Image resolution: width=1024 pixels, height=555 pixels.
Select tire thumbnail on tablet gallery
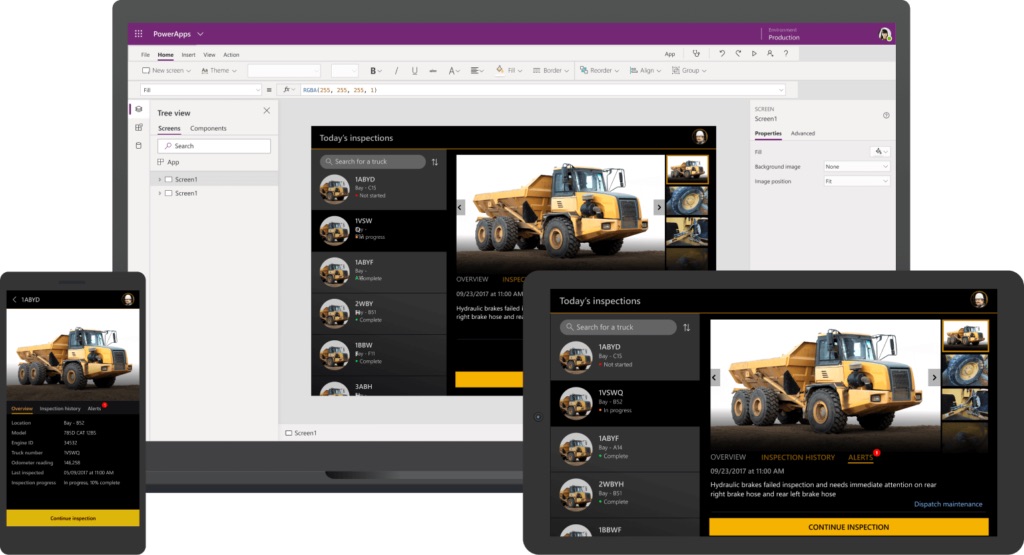point(965,370)
